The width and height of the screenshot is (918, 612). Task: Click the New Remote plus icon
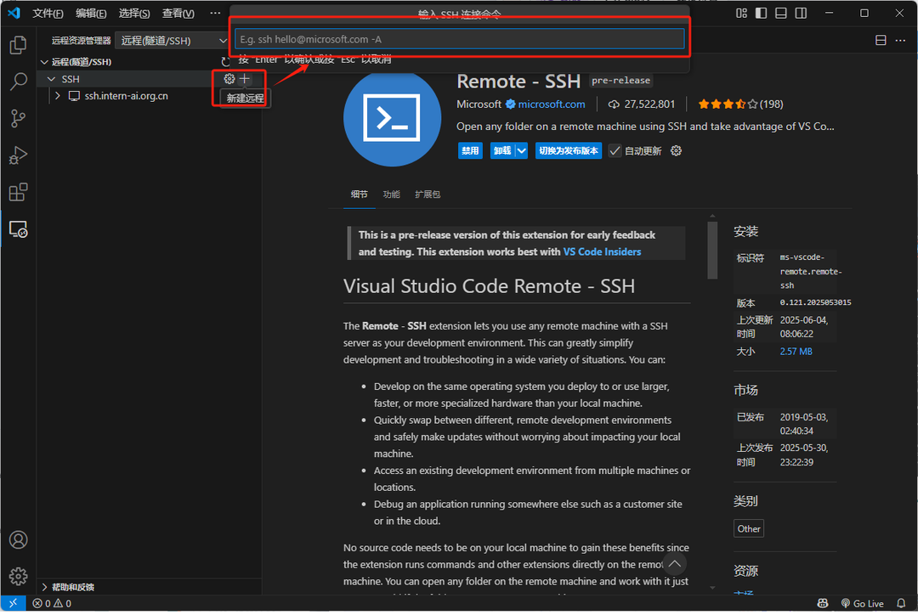245,78
